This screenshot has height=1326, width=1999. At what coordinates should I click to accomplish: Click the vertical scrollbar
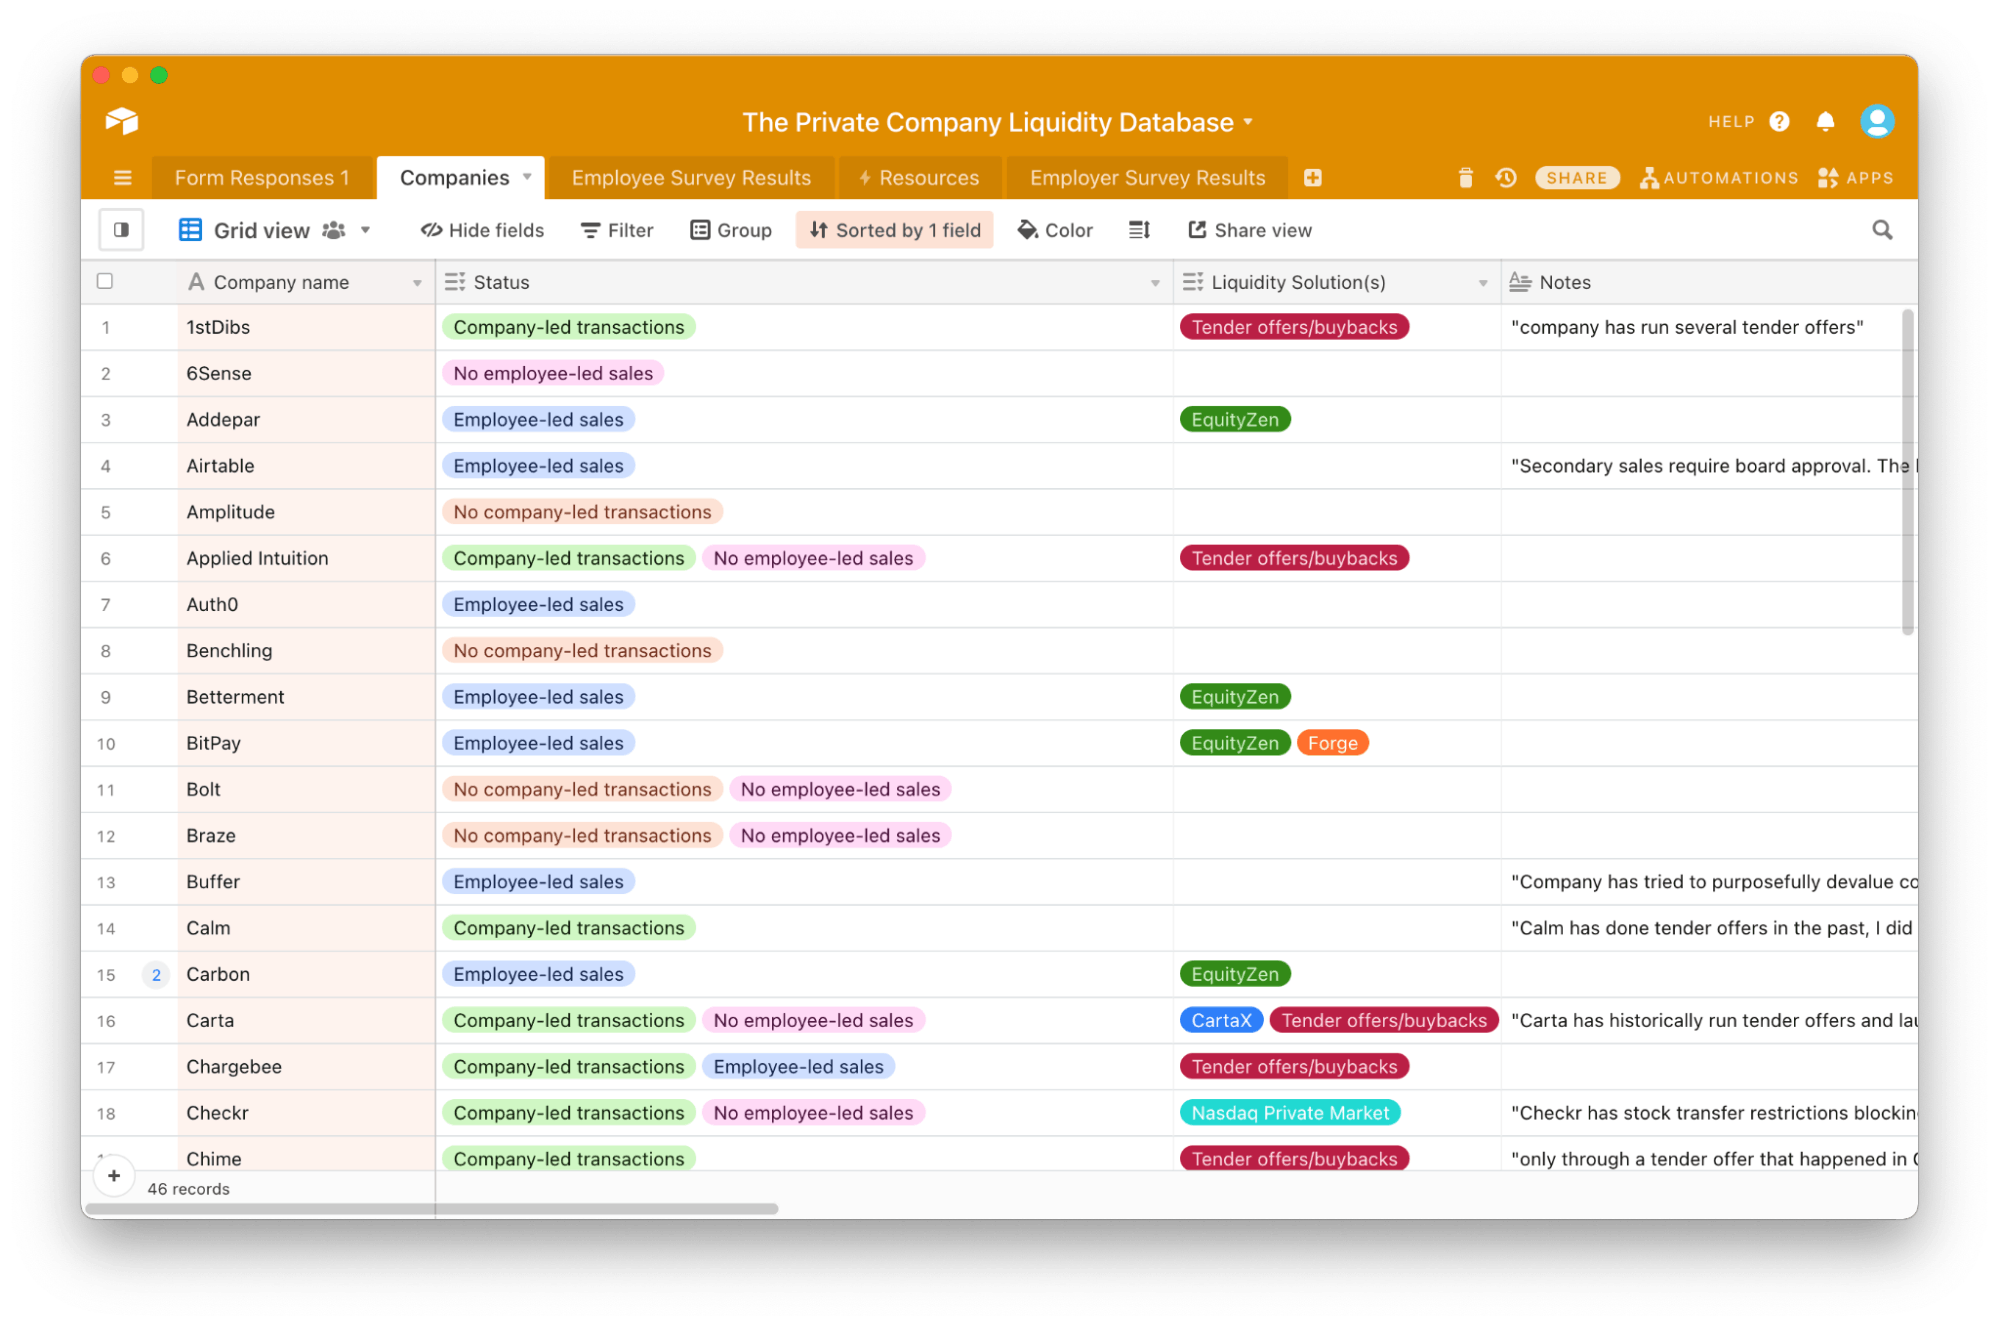click(1907, 472)
